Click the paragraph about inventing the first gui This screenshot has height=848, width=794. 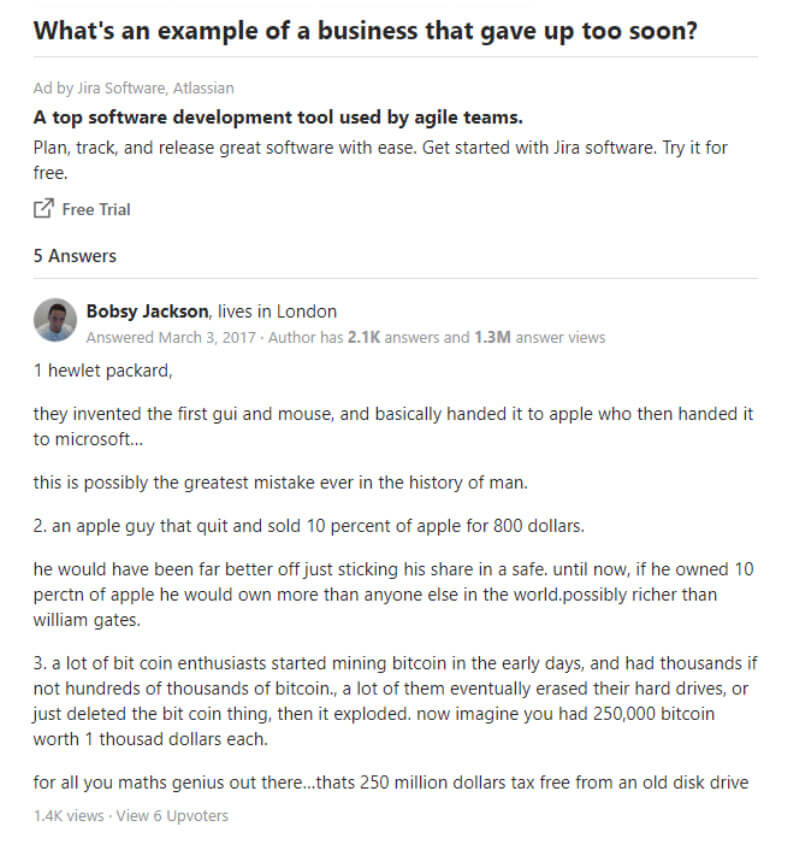pyautogui.click(x=393, y=426)
